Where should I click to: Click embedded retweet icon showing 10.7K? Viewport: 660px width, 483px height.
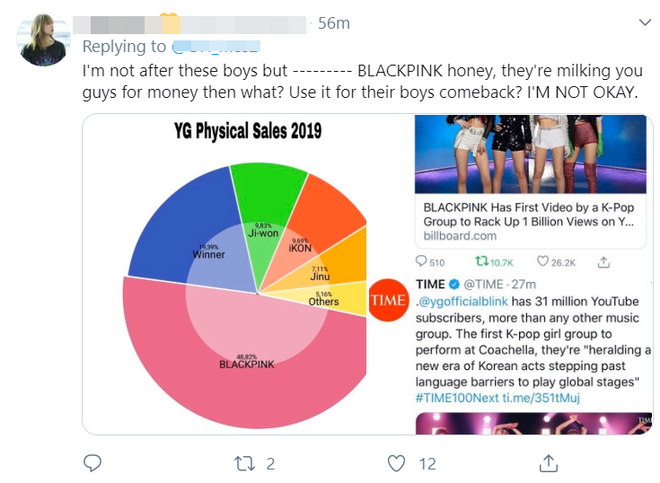482,262
